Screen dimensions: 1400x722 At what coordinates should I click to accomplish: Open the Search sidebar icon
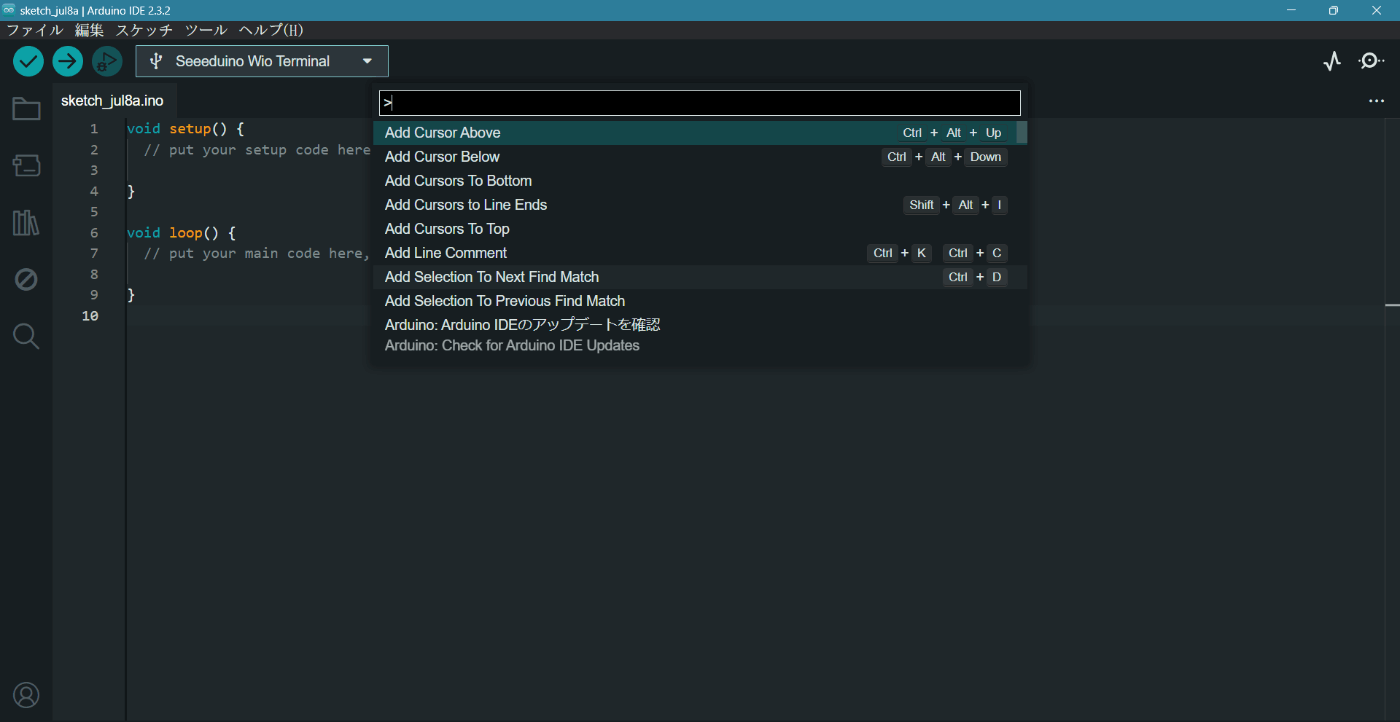[26, 336]
